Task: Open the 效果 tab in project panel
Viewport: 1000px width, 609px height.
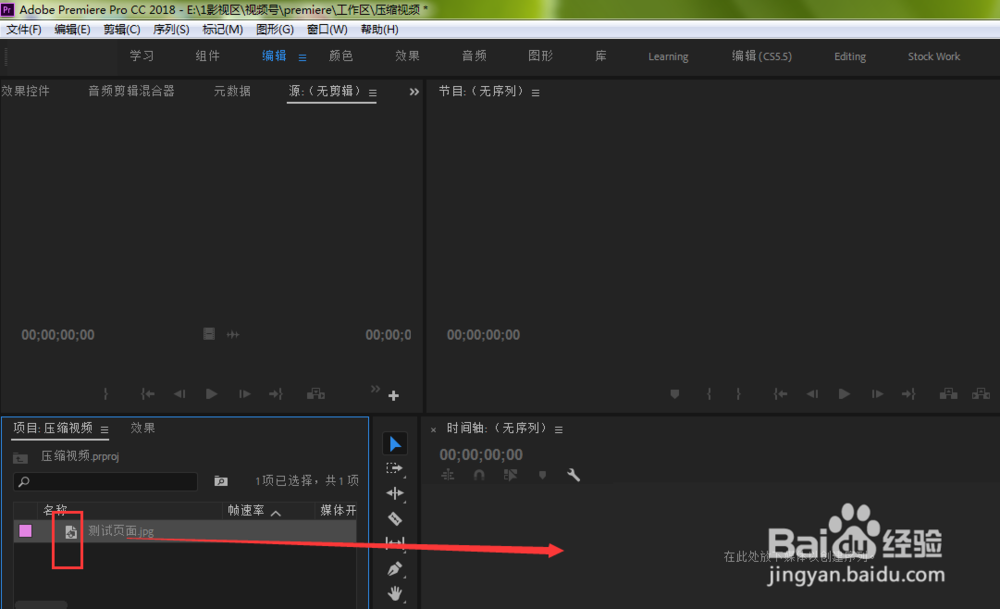Action: pyautogui.click(x=143, y=428)
